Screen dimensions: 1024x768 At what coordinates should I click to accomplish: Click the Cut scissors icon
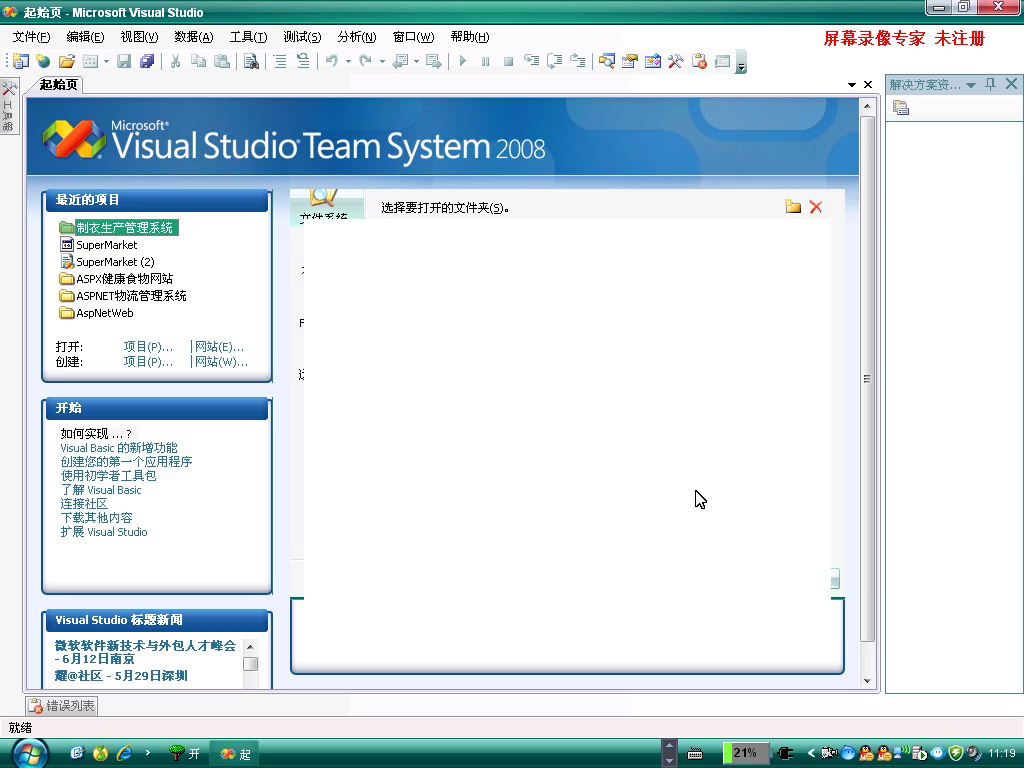(175, 61)
